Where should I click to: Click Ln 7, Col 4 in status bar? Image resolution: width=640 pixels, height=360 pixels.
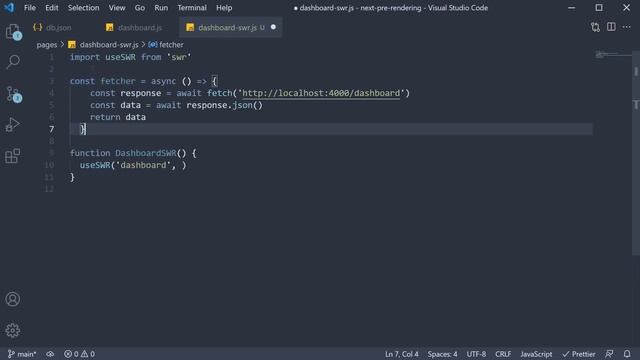(402, 354)
